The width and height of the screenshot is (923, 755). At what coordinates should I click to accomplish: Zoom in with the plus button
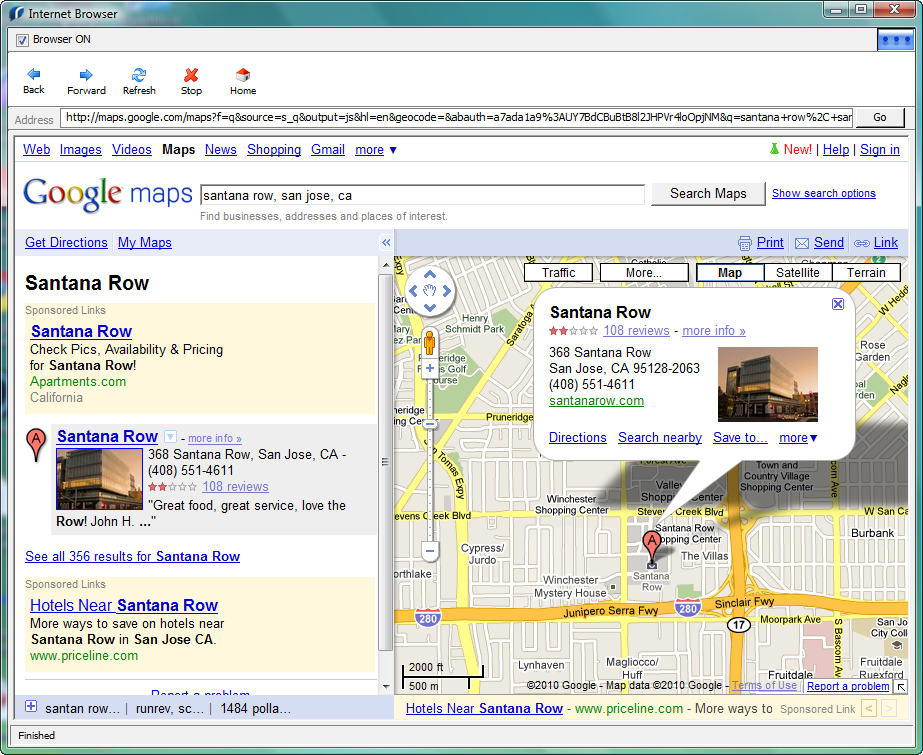point(430,368)
